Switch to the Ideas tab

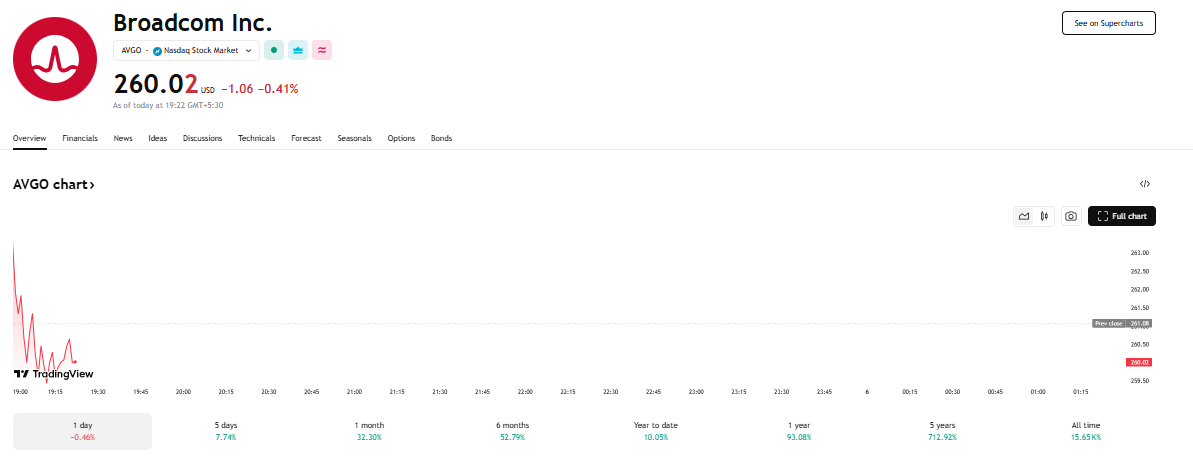coord(157,138)
